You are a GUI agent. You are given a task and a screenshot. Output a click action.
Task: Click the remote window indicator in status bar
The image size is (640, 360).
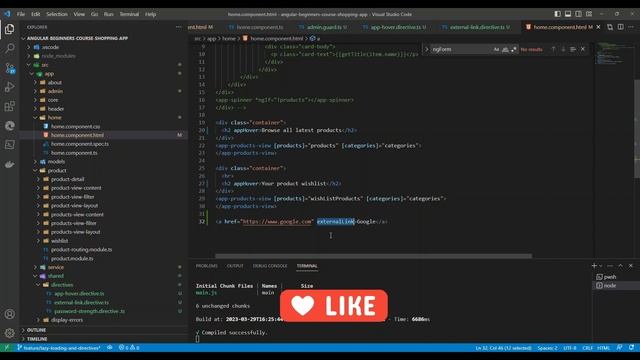(x=6, y=348)
